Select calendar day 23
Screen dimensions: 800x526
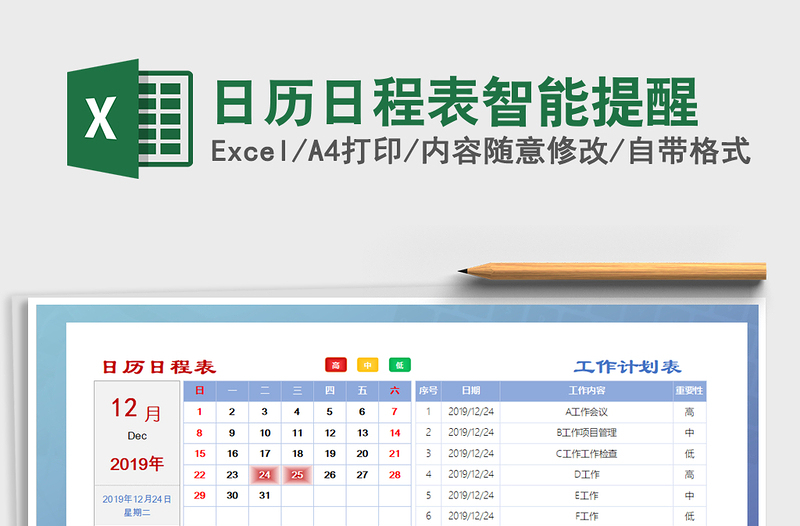click(232, 475)
